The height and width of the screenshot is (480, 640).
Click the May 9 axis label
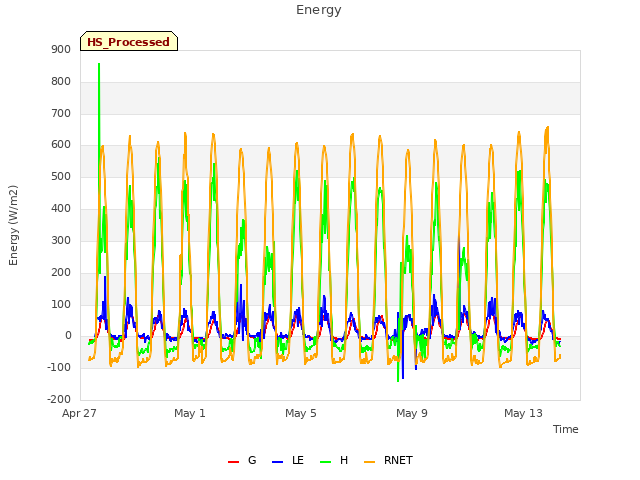click(x=412, y=413)
